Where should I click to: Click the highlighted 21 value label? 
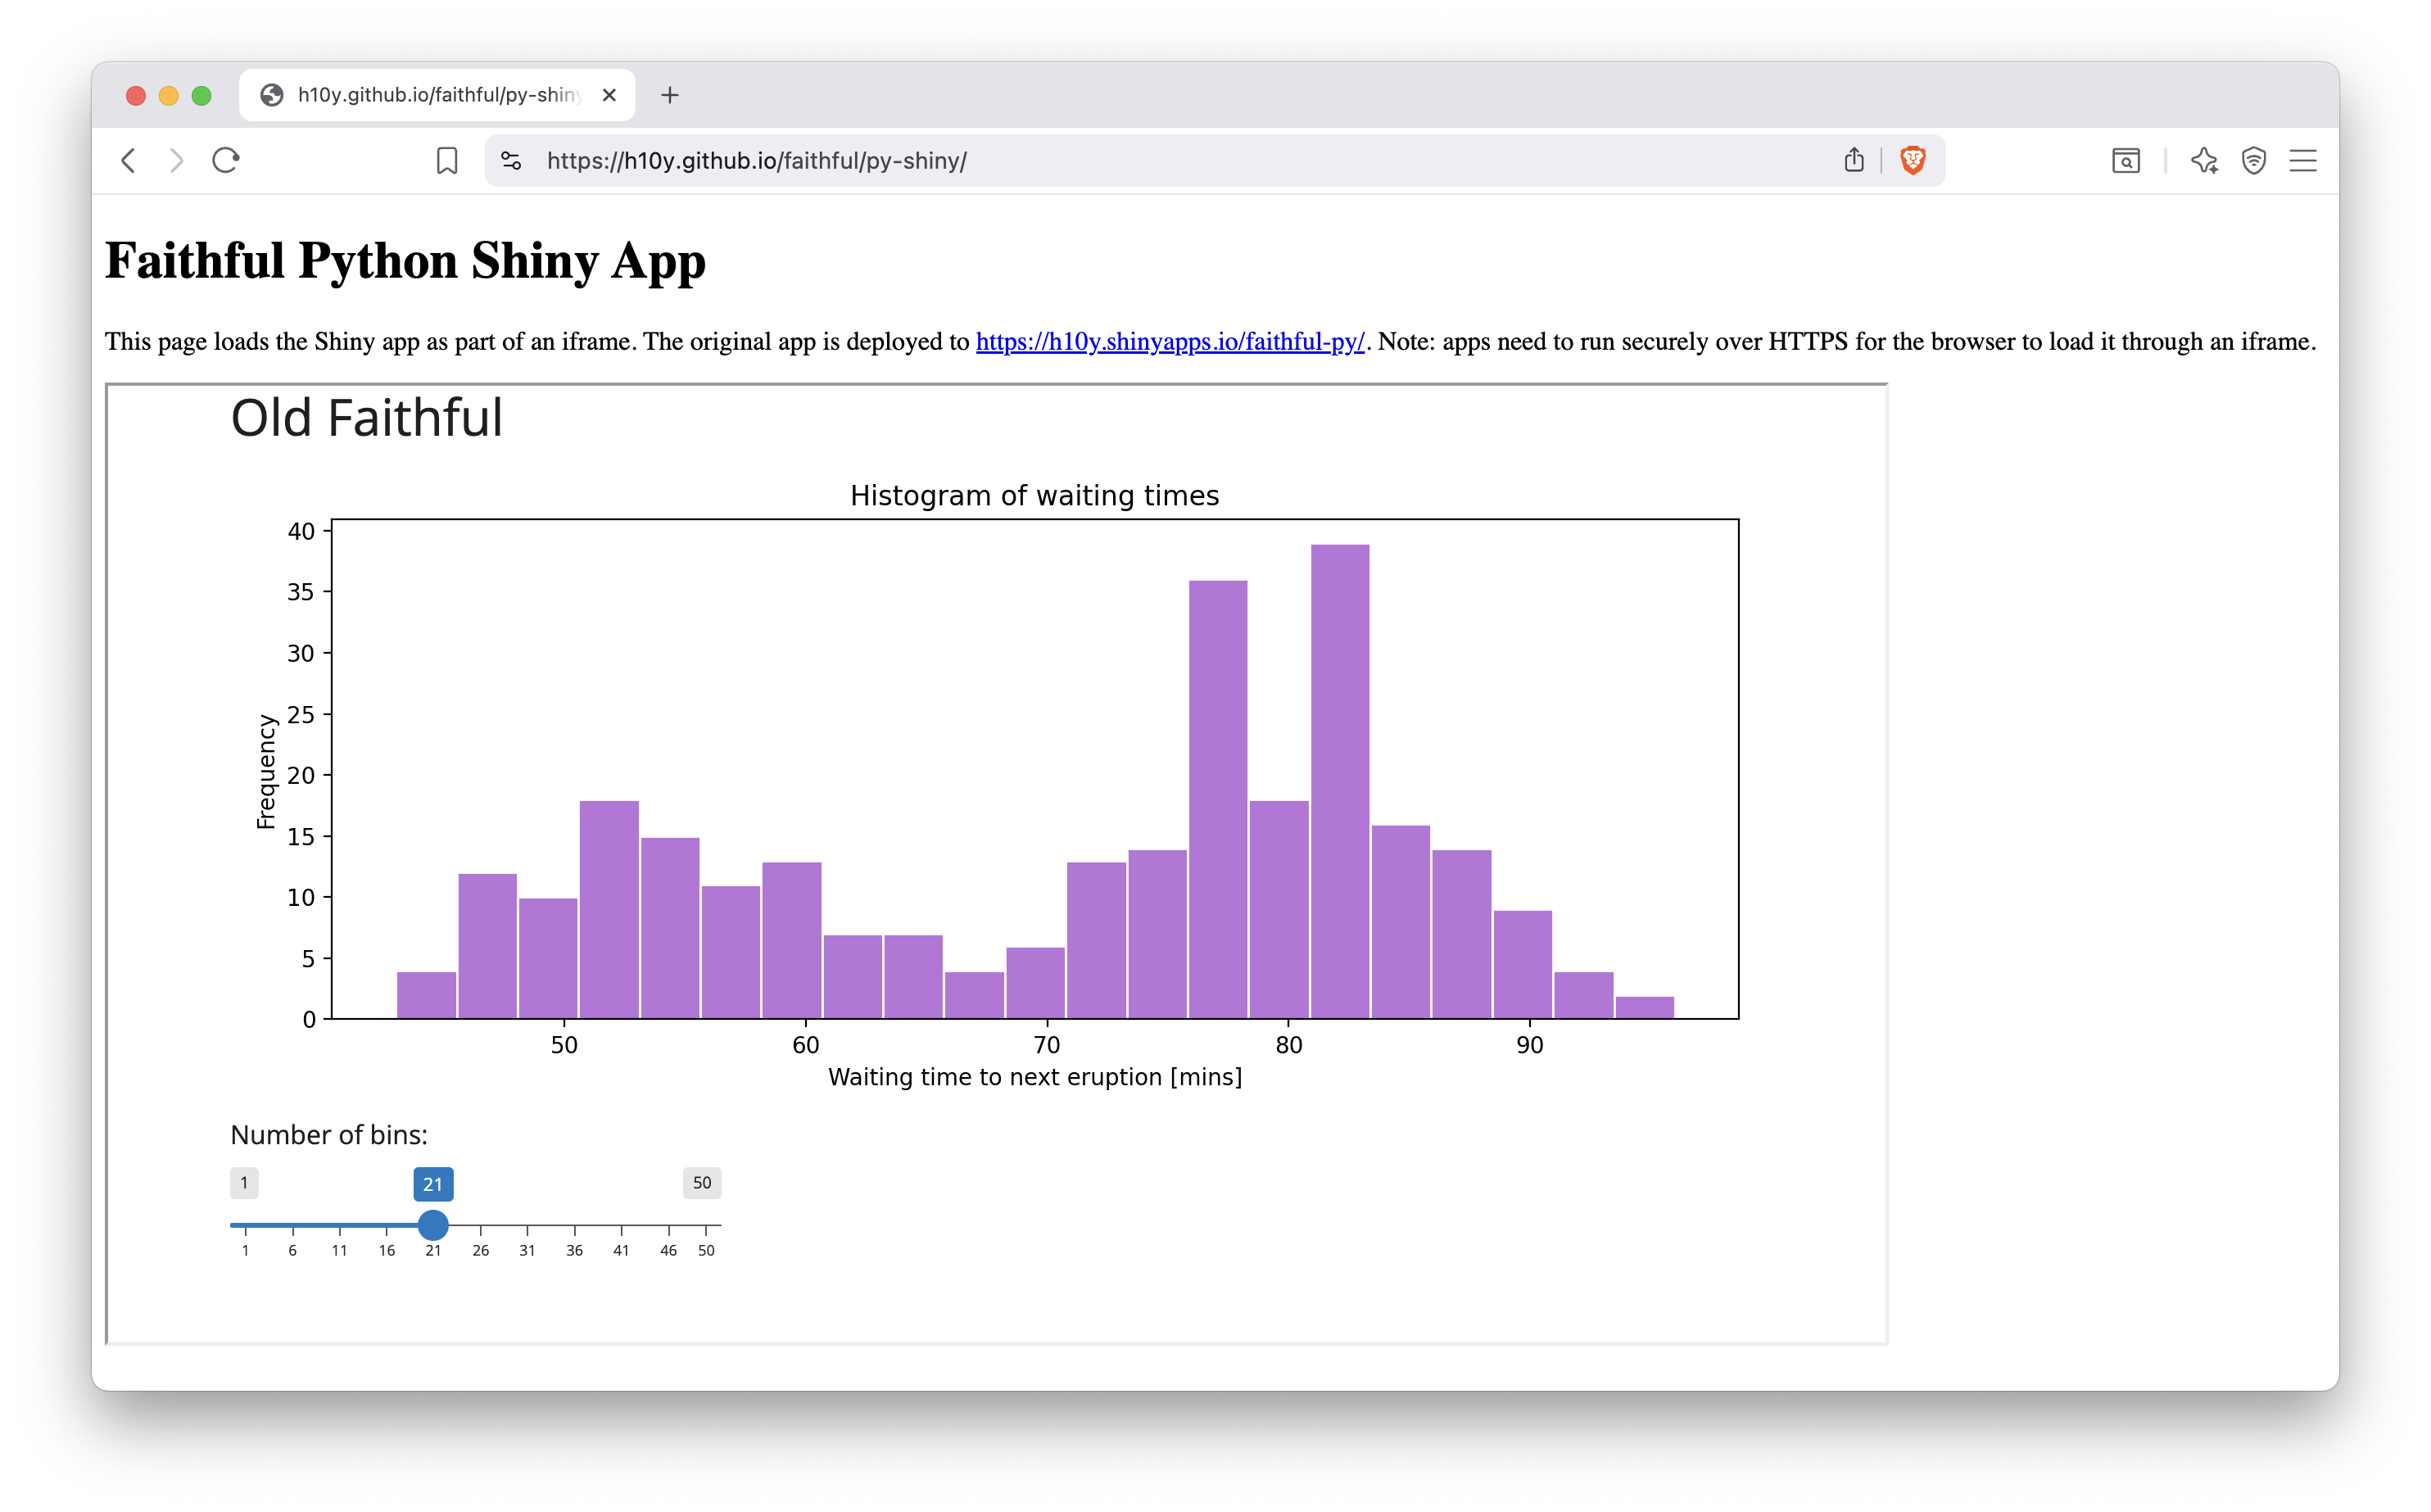click(433, 1183)
